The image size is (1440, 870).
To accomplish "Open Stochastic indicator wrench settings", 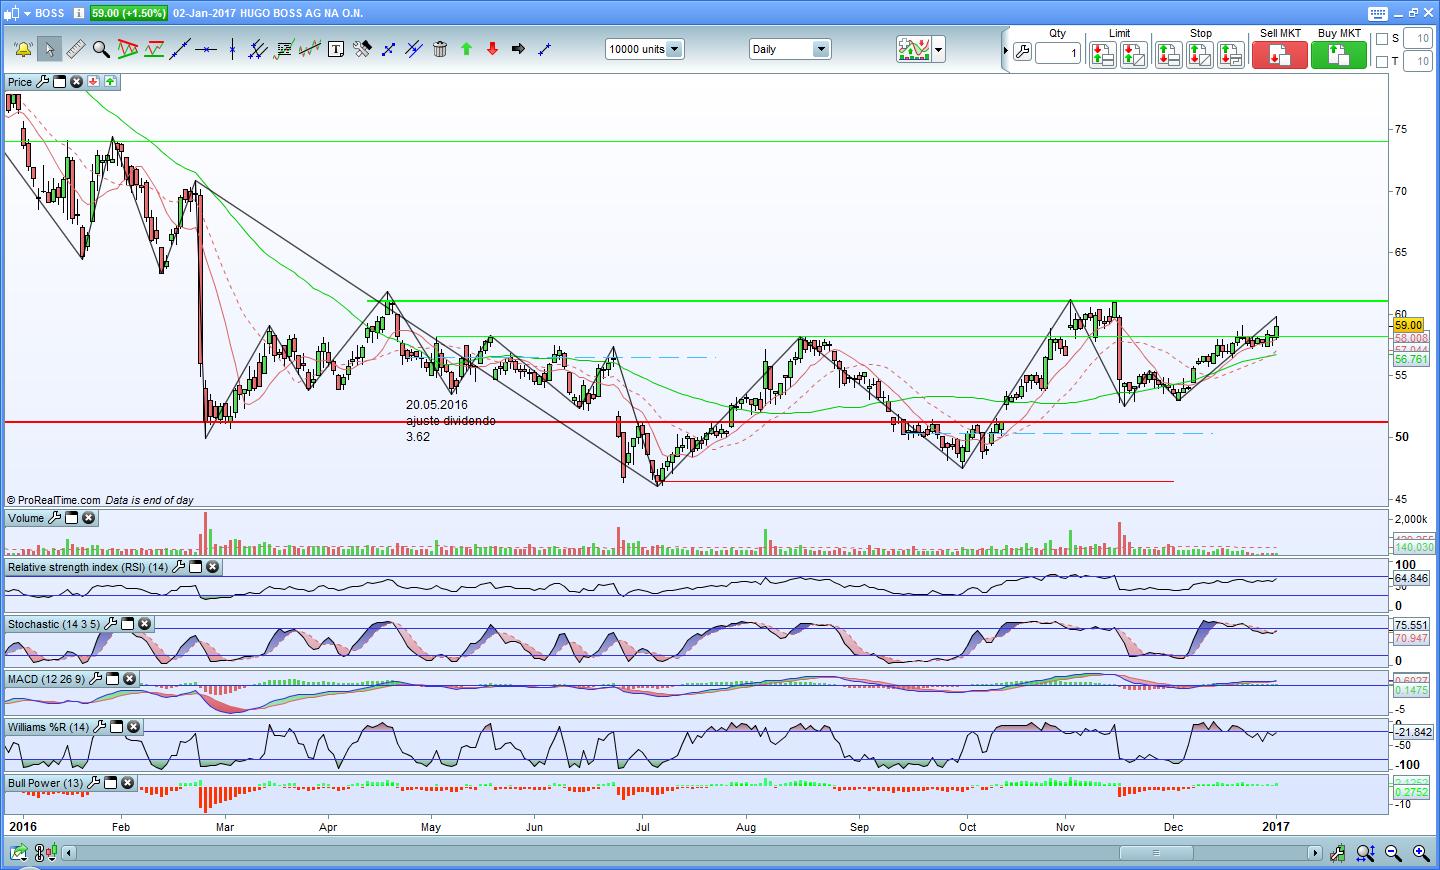I will pyautogui.click(x=111, y=624).
